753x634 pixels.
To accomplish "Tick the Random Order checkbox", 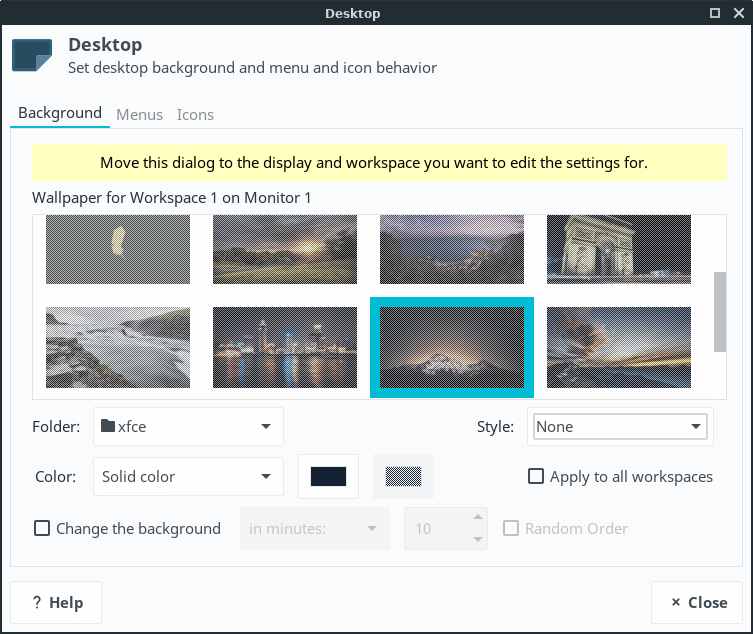I will [511, 529].
